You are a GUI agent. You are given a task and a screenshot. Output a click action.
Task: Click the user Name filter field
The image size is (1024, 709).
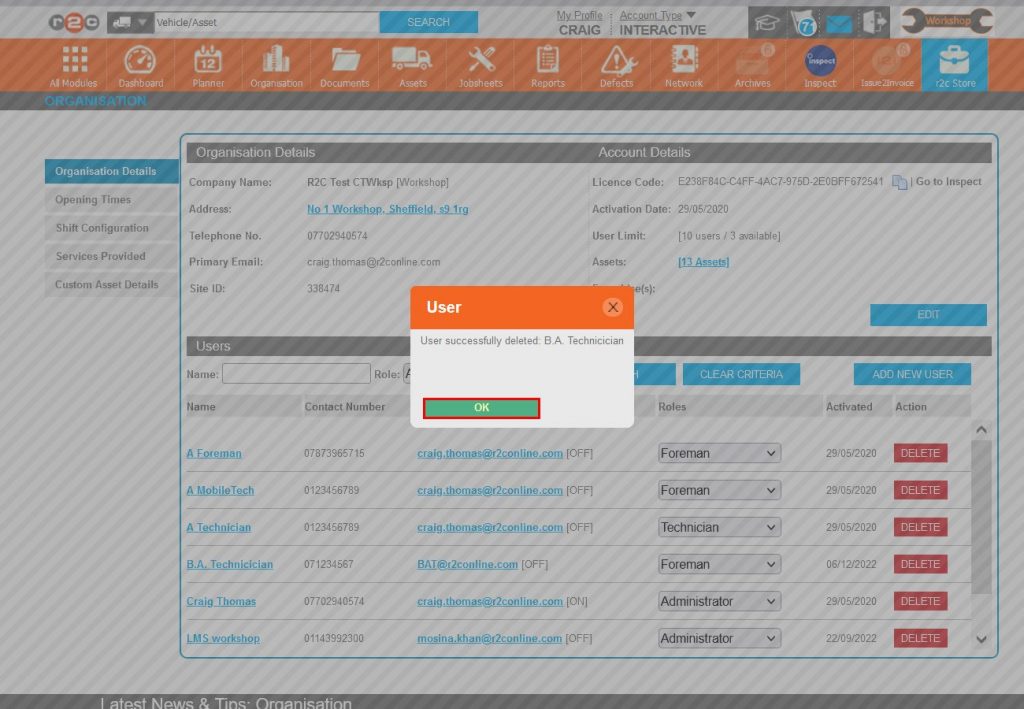point(296,374)
